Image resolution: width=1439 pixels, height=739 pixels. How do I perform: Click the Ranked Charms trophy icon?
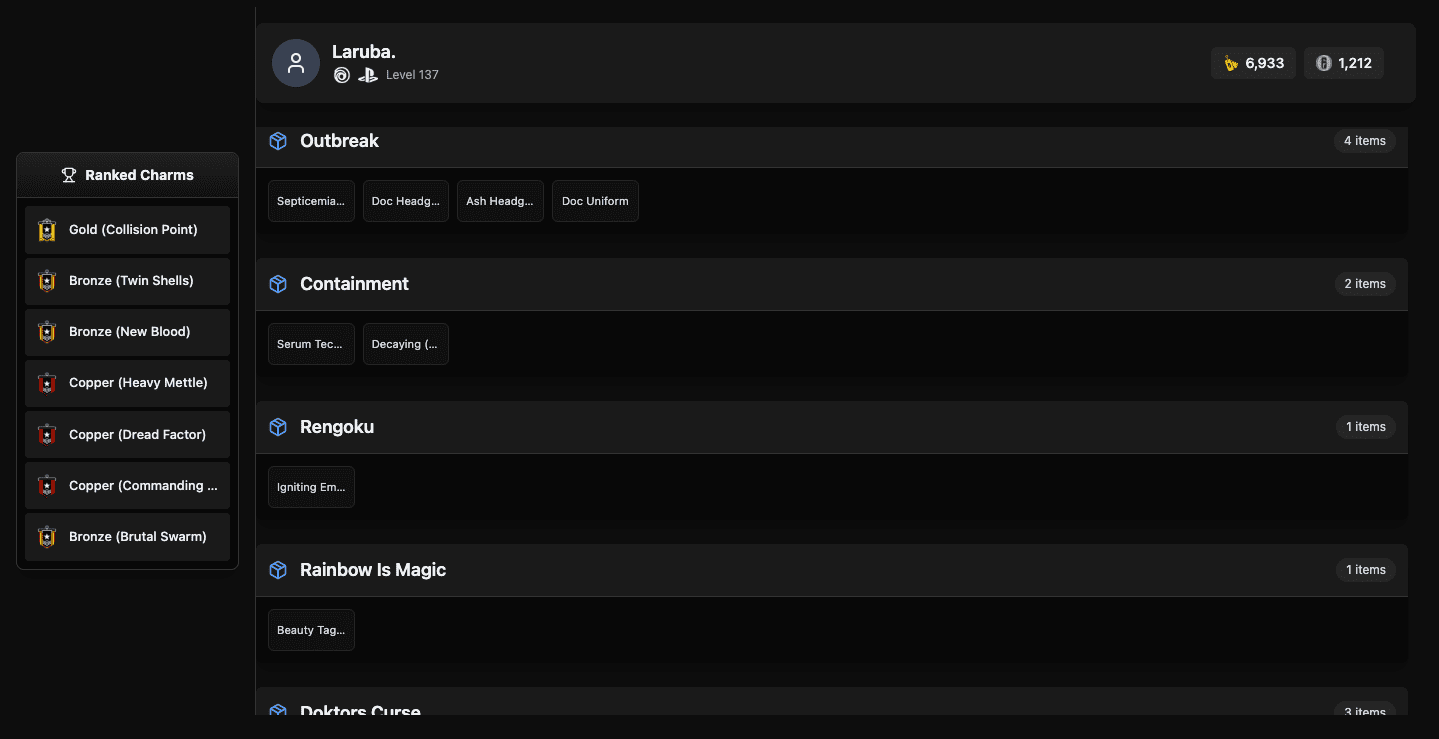(x=69, y=175)
